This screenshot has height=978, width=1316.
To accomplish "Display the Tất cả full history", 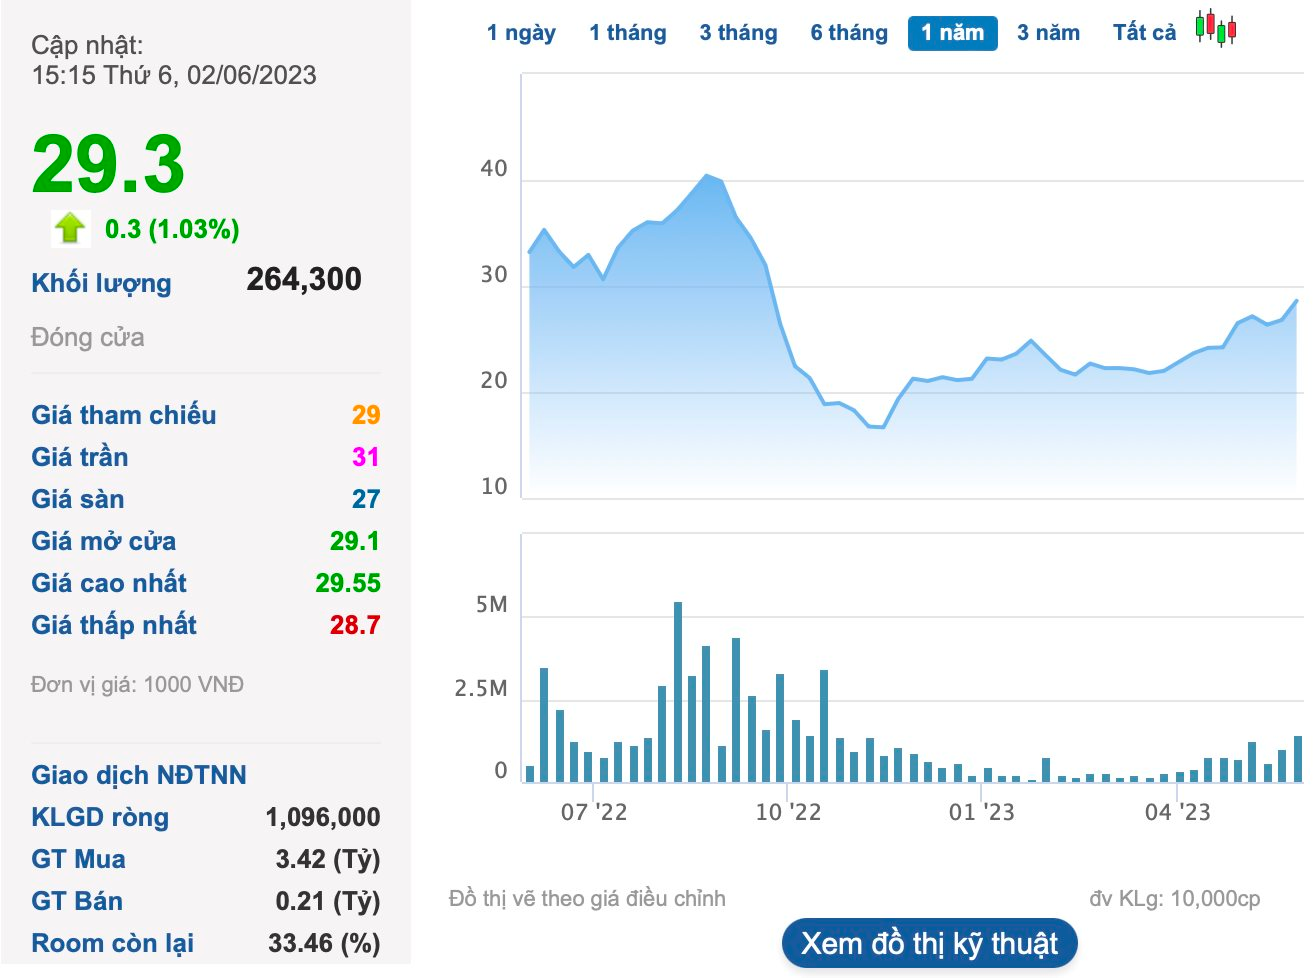I will [1144, 33].
